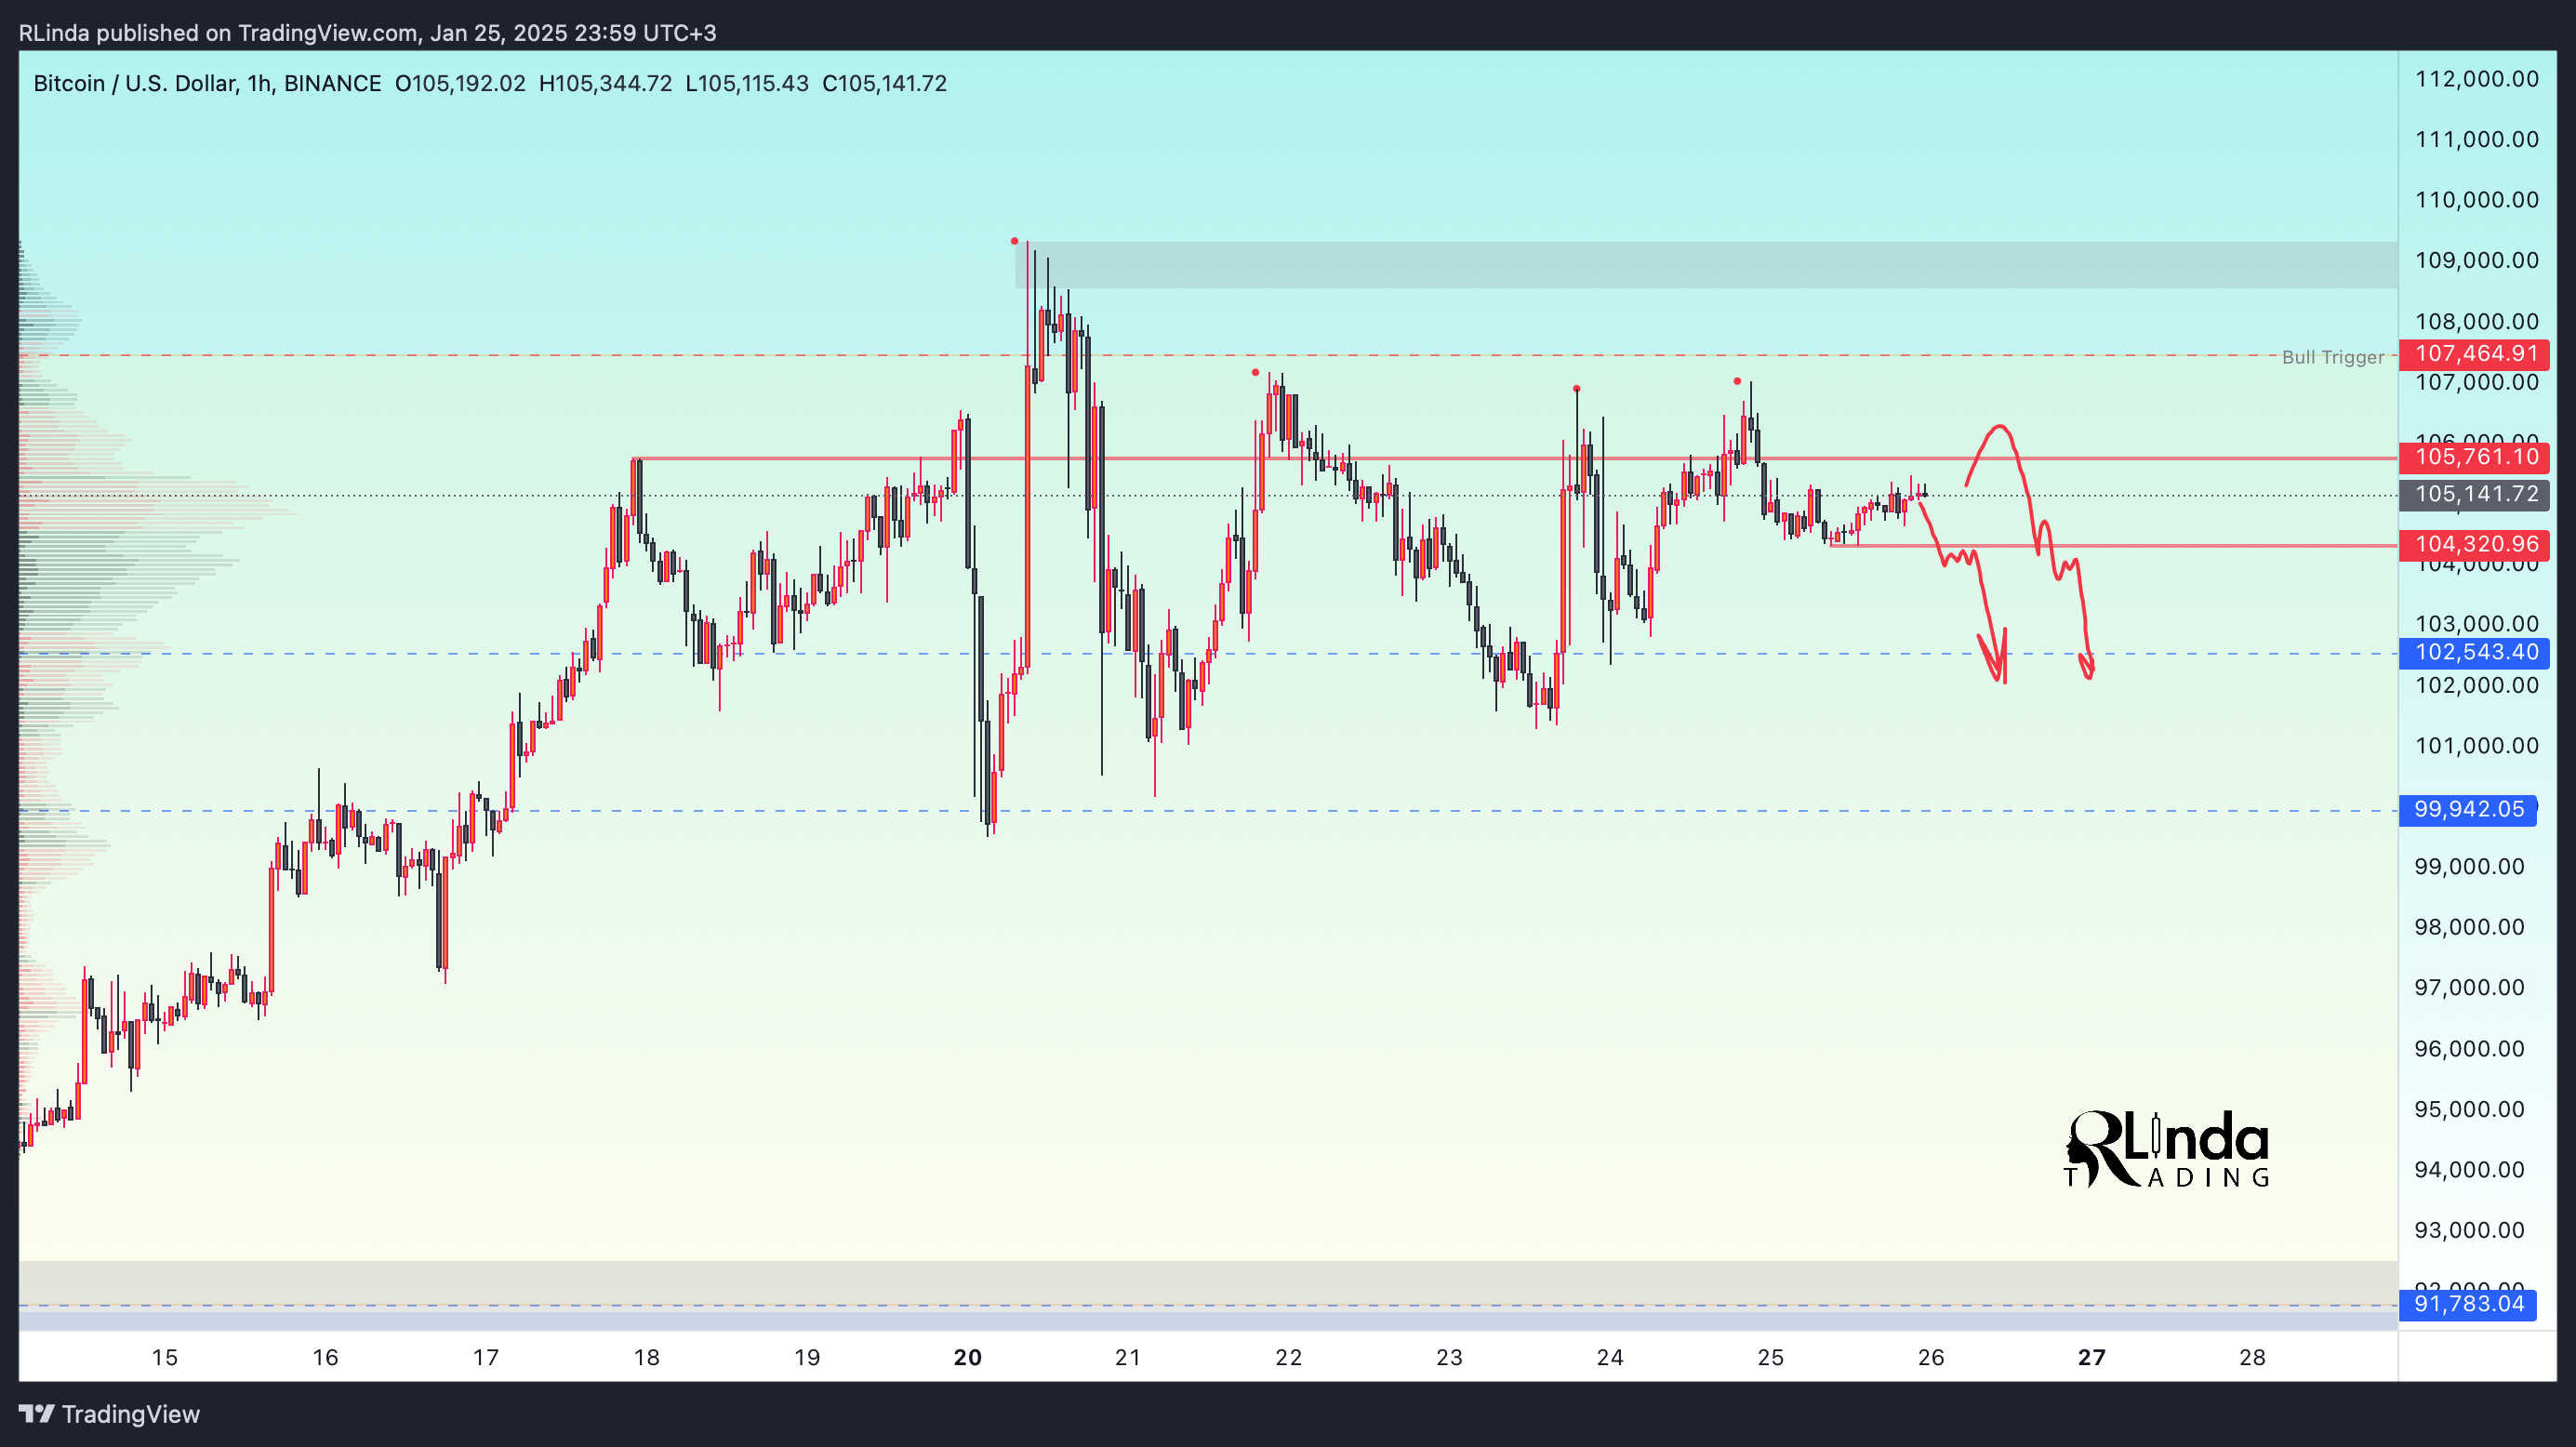This screenshot has height=1447, width=2576.
Task: Click the Bull Trigger label
Action: (x=2332, y=357)
